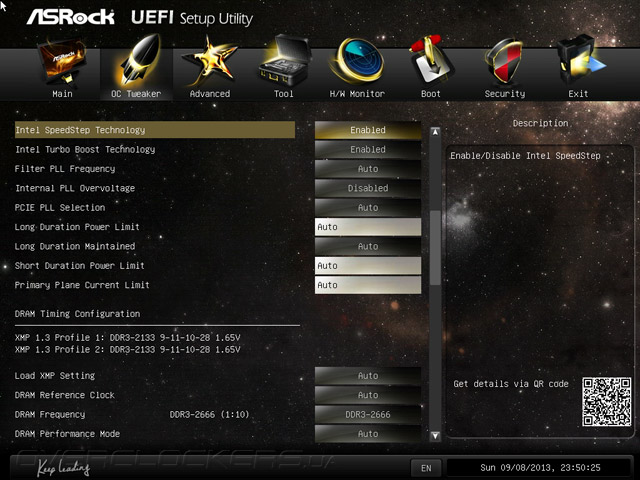Click the Enable/Disable Intel SpeedStep description

pyautogui.click(x=525, y=156)
